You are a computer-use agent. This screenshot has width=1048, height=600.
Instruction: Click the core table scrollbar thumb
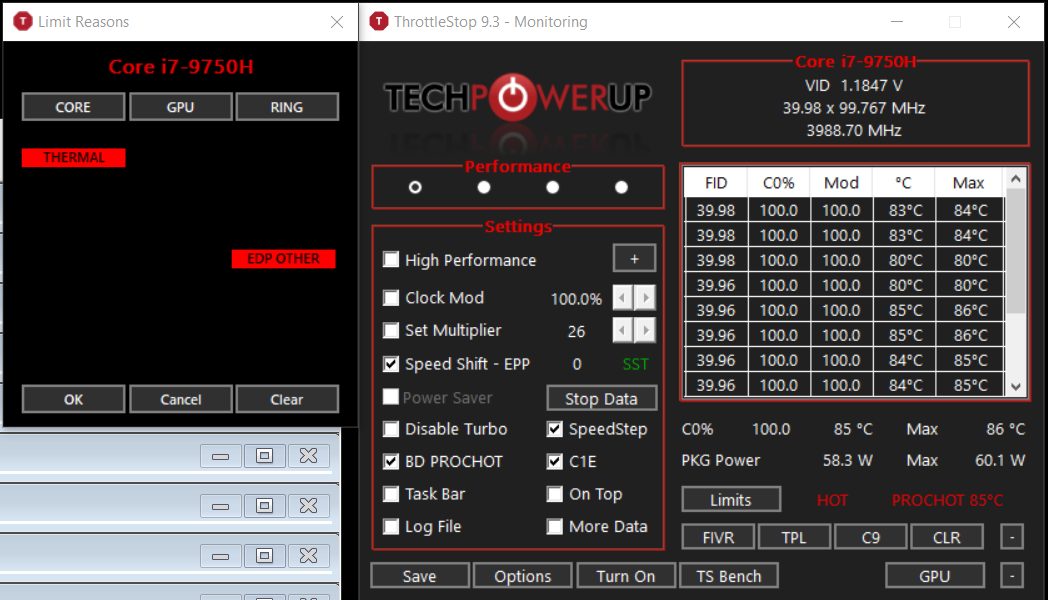[x=1016, y=251]
